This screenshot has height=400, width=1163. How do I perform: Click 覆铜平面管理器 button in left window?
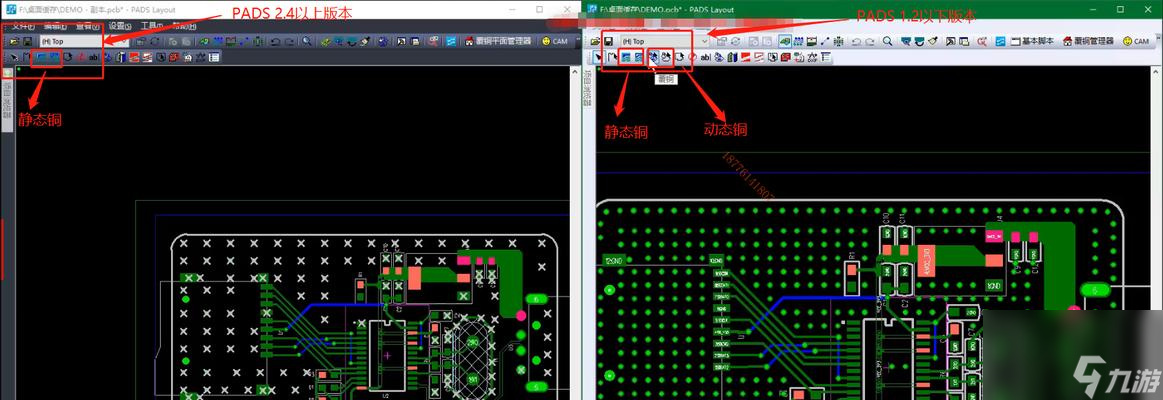click(x=498, y=42)
